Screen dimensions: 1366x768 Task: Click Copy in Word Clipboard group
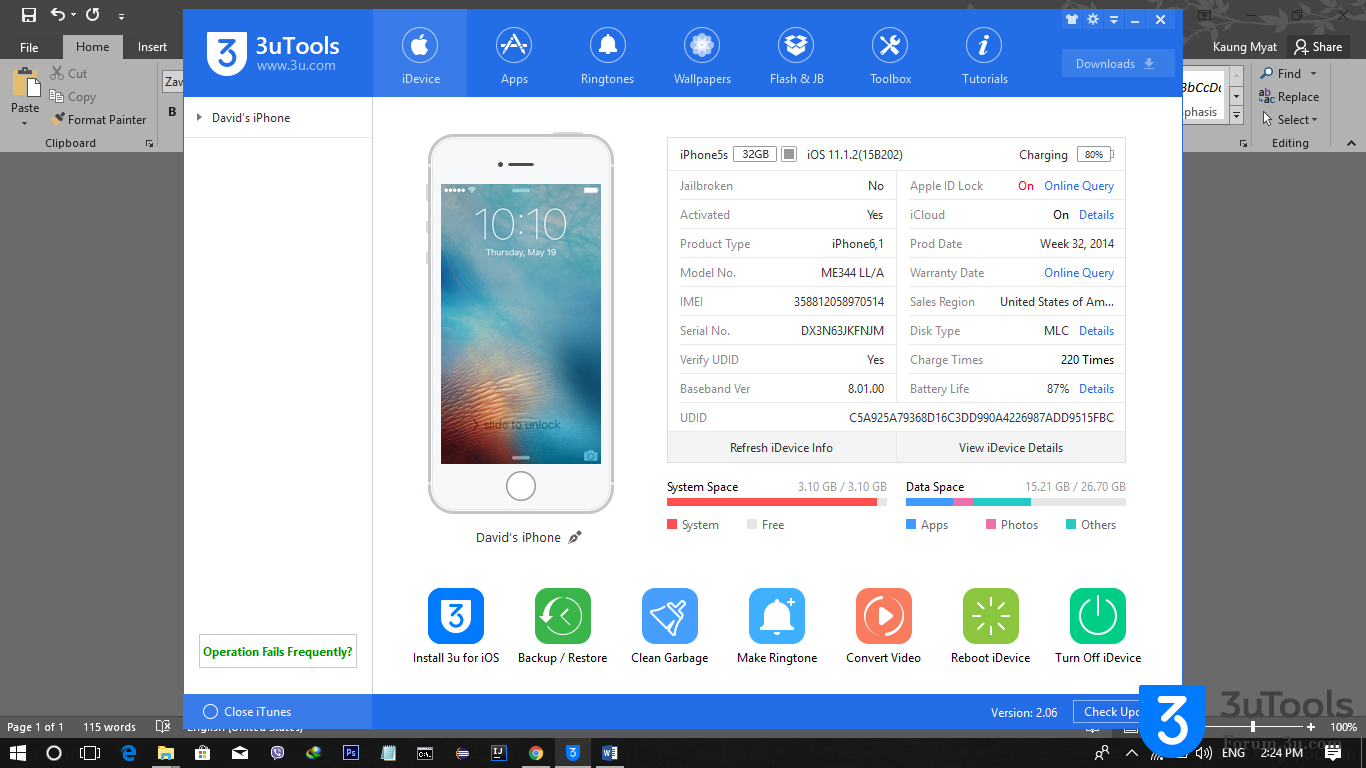tap(72, 97)
